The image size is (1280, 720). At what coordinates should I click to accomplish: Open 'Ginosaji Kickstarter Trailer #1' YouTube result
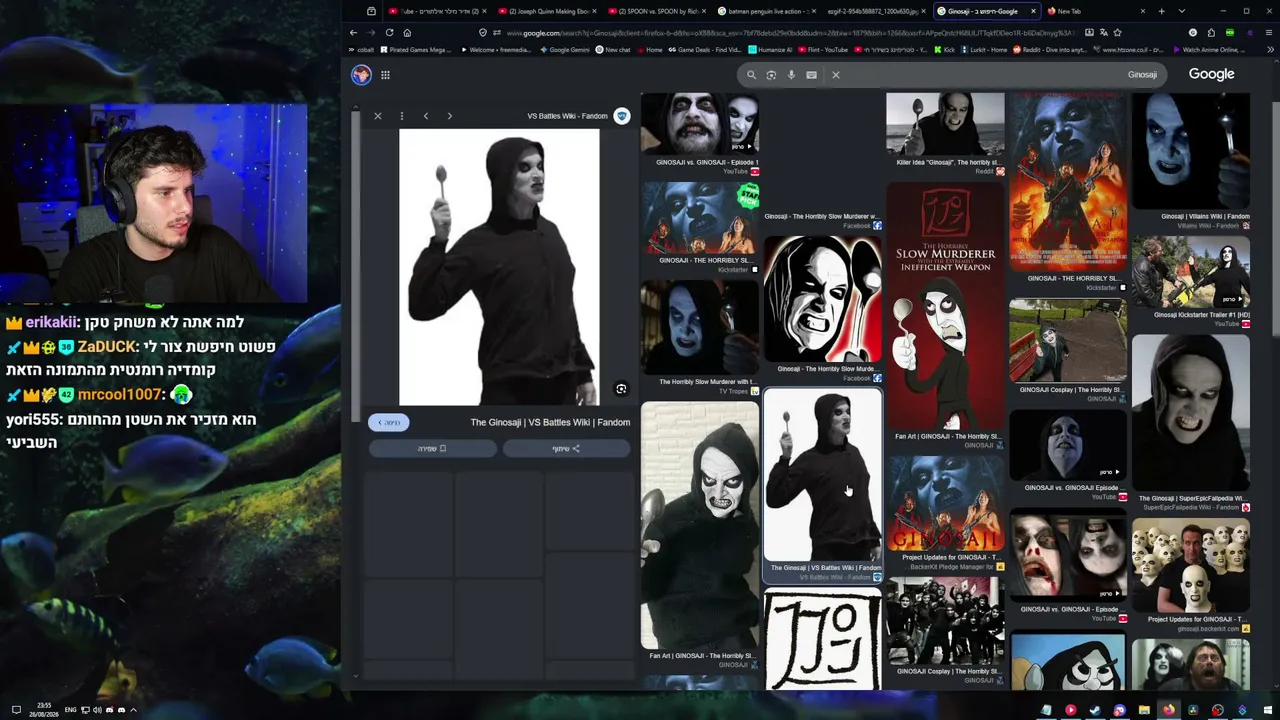tap(1190, 282)
